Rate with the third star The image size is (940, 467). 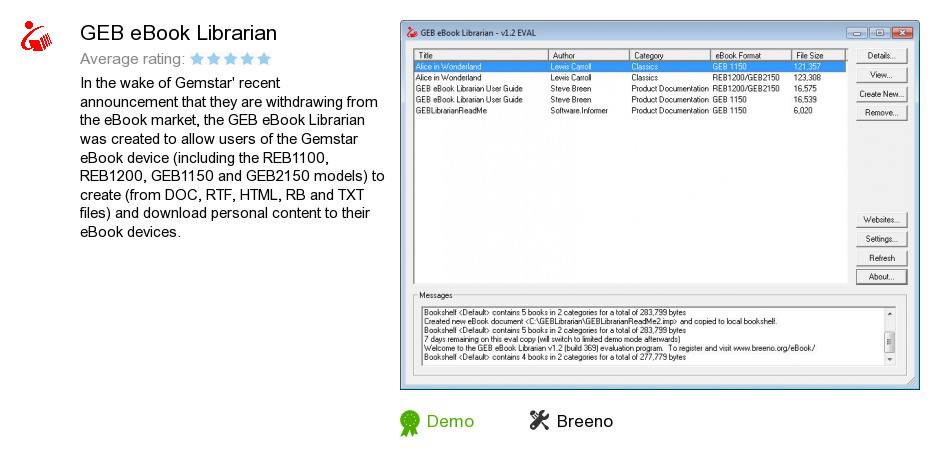230,59
